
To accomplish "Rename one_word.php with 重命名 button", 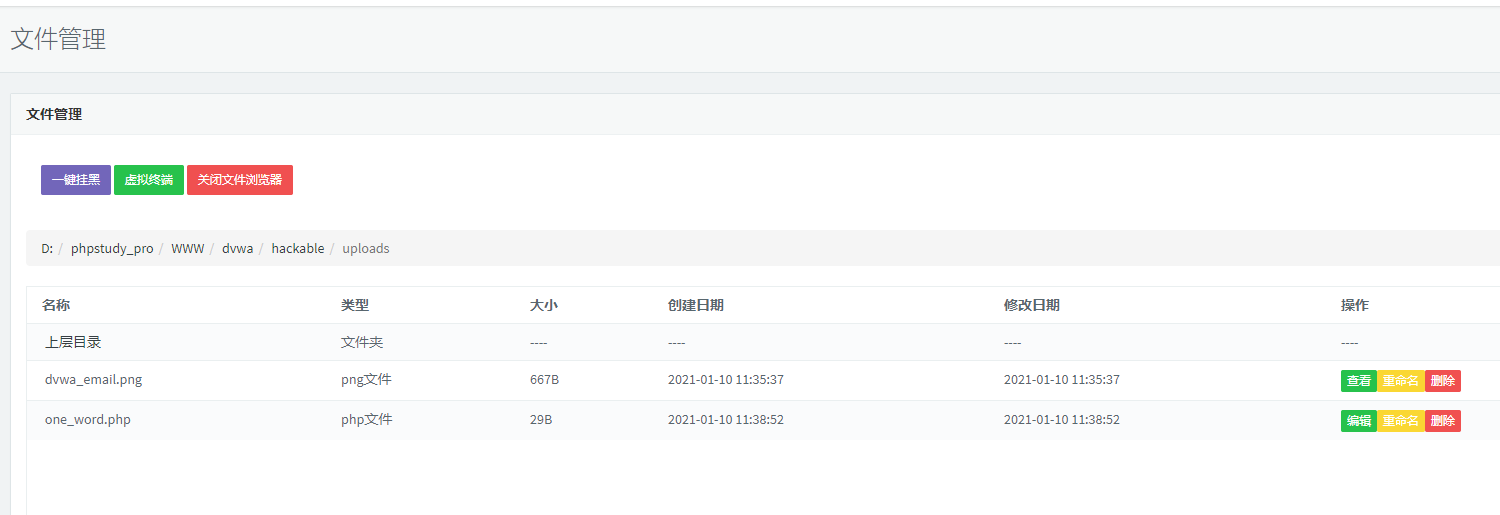I will pyautogui.click(x=1400, y=421).
